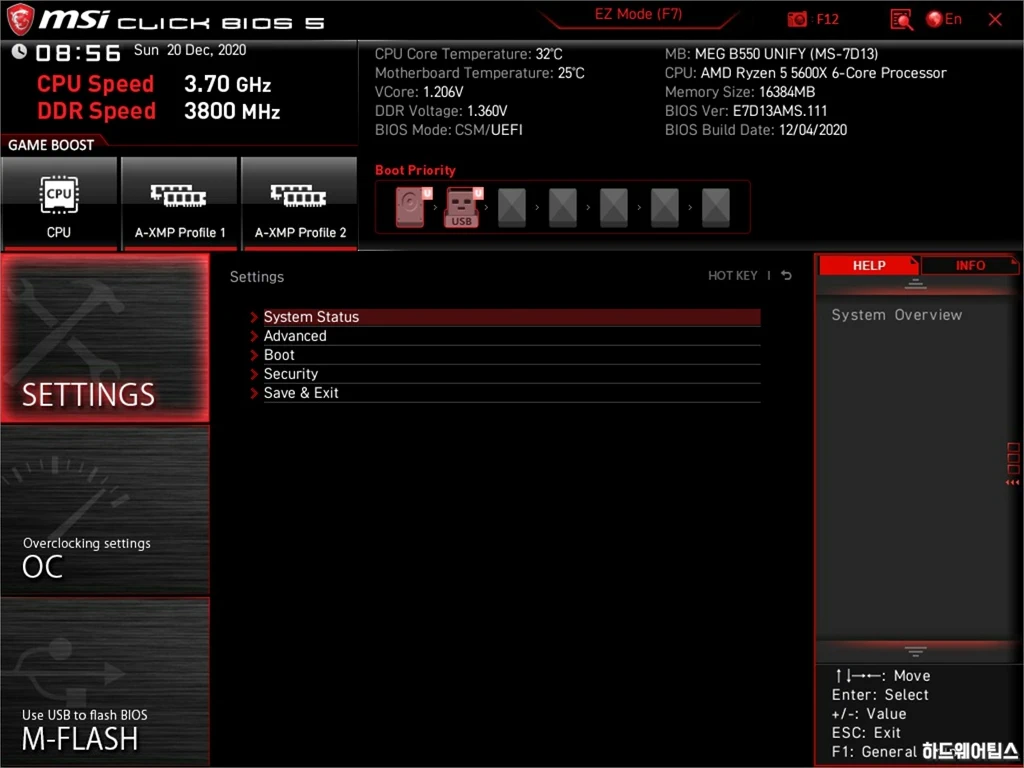Open the OC overclocking settings panel
The width and height of the screenshot is (1024, 768).
tap(105, 510)
